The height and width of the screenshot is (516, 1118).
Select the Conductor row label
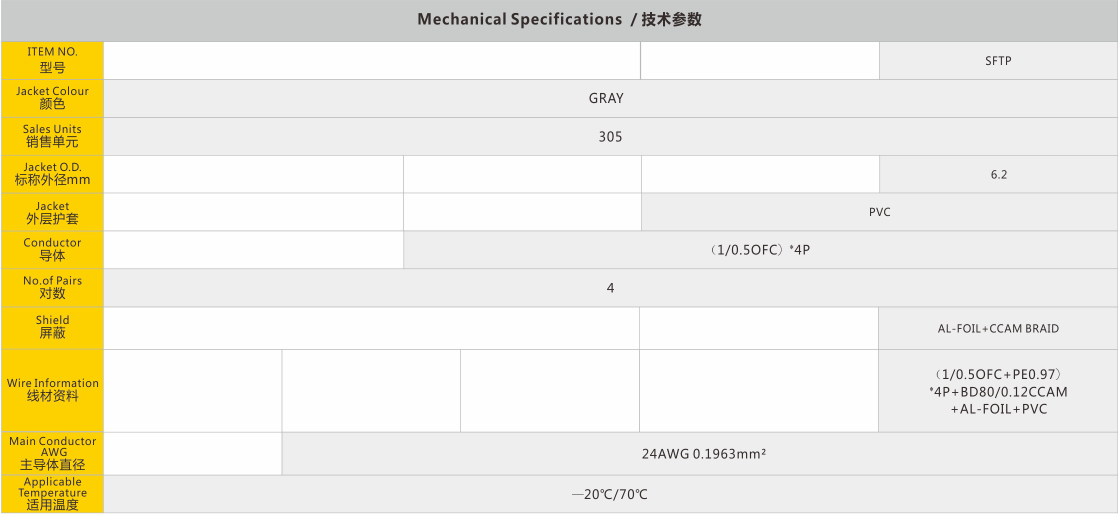click(52, 249)
